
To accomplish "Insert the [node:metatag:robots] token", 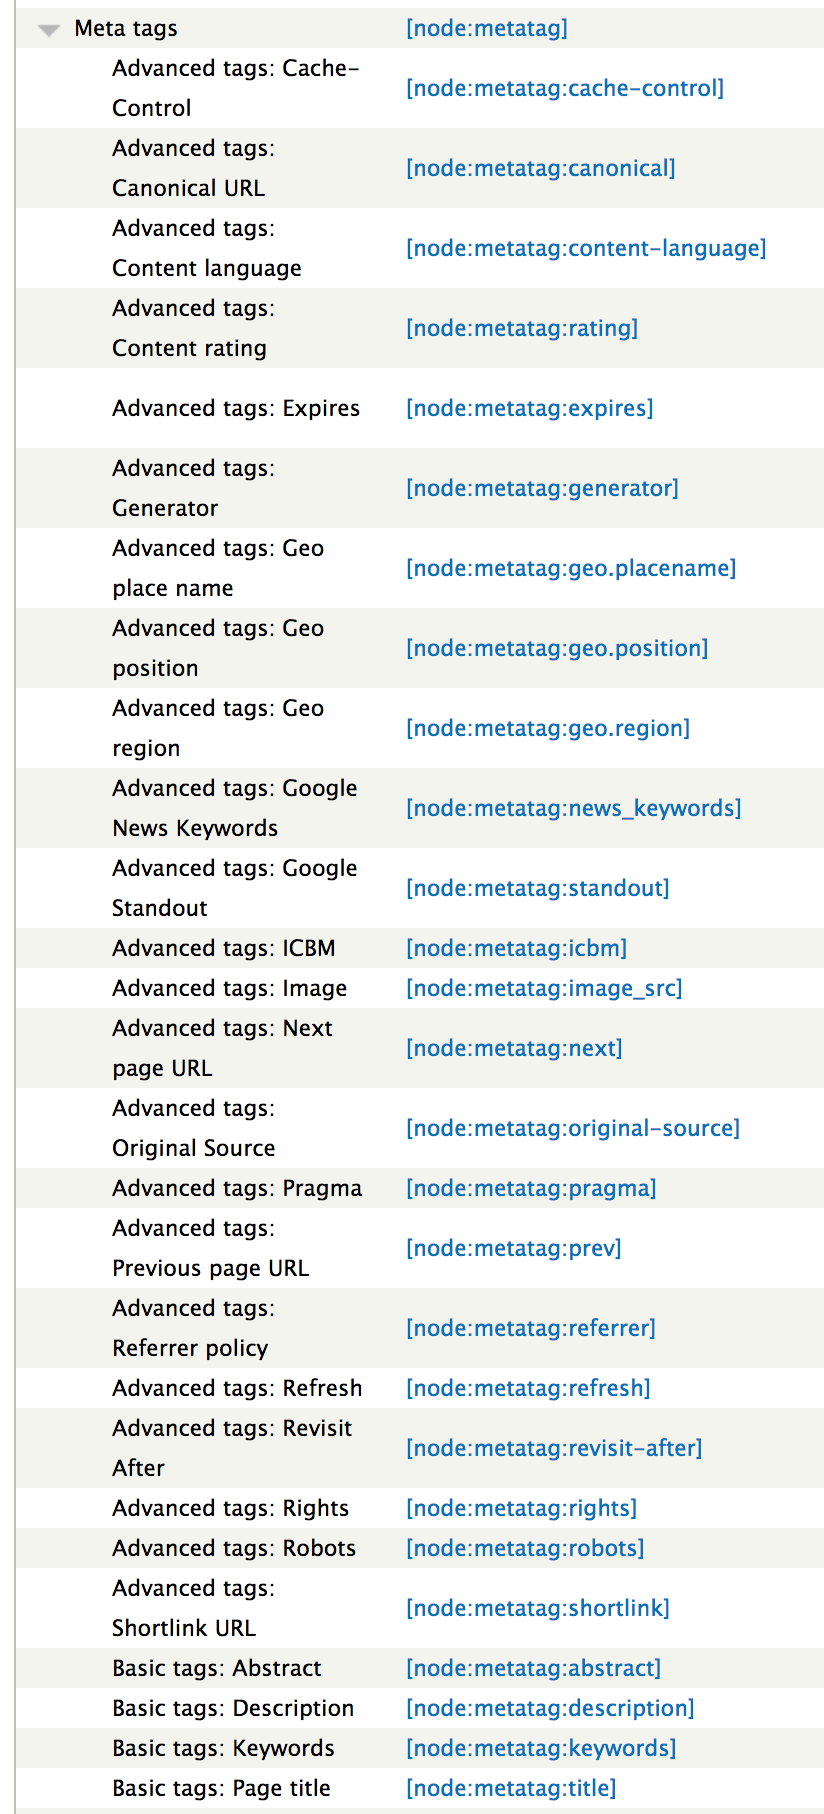I will click(525, 1548).
